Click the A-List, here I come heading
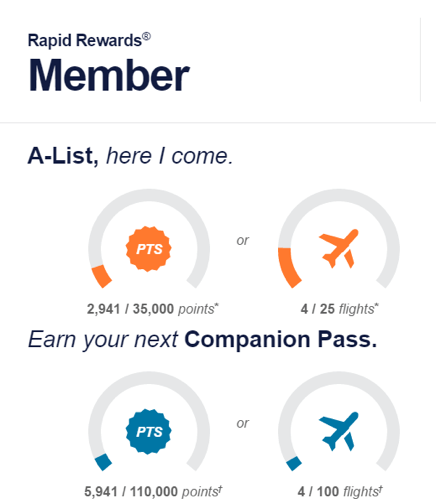This screenshot has width=436, height=504. (x=130, y=156)
